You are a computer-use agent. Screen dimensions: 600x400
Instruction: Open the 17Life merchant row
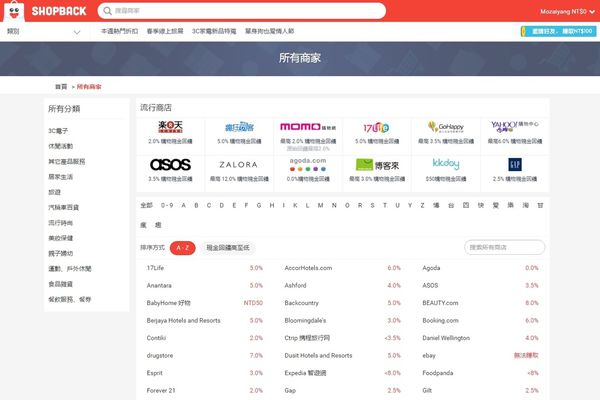click(x=205, y=268)
